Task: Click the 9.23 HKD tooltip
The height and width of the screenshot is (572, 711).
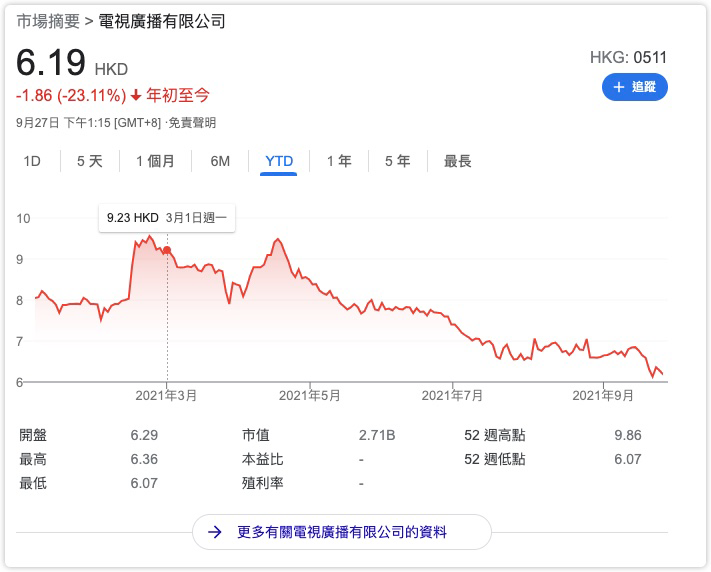Action: pyautogui.click(x=167, y=218)
